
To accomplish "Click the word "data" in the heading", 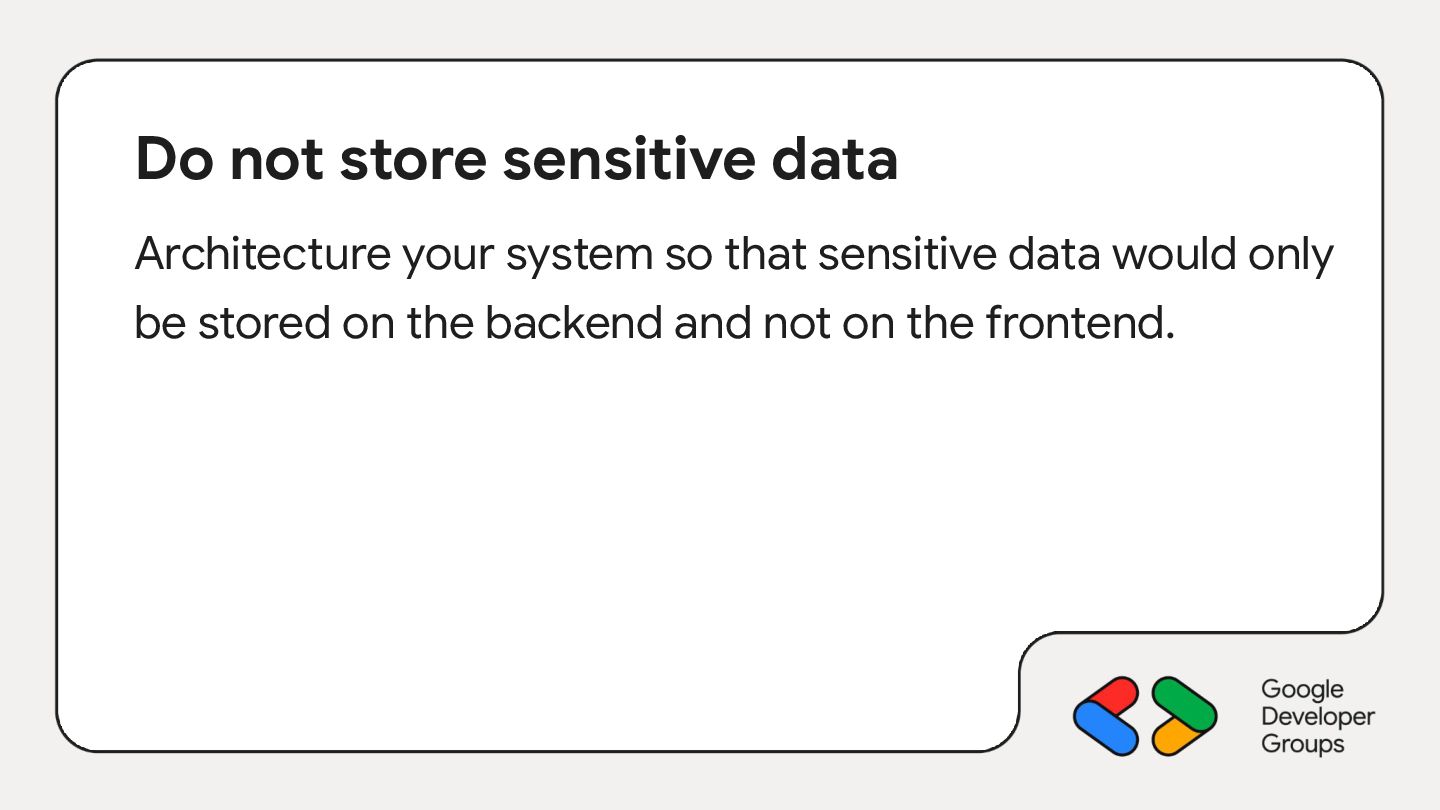I will pos(840,159).
